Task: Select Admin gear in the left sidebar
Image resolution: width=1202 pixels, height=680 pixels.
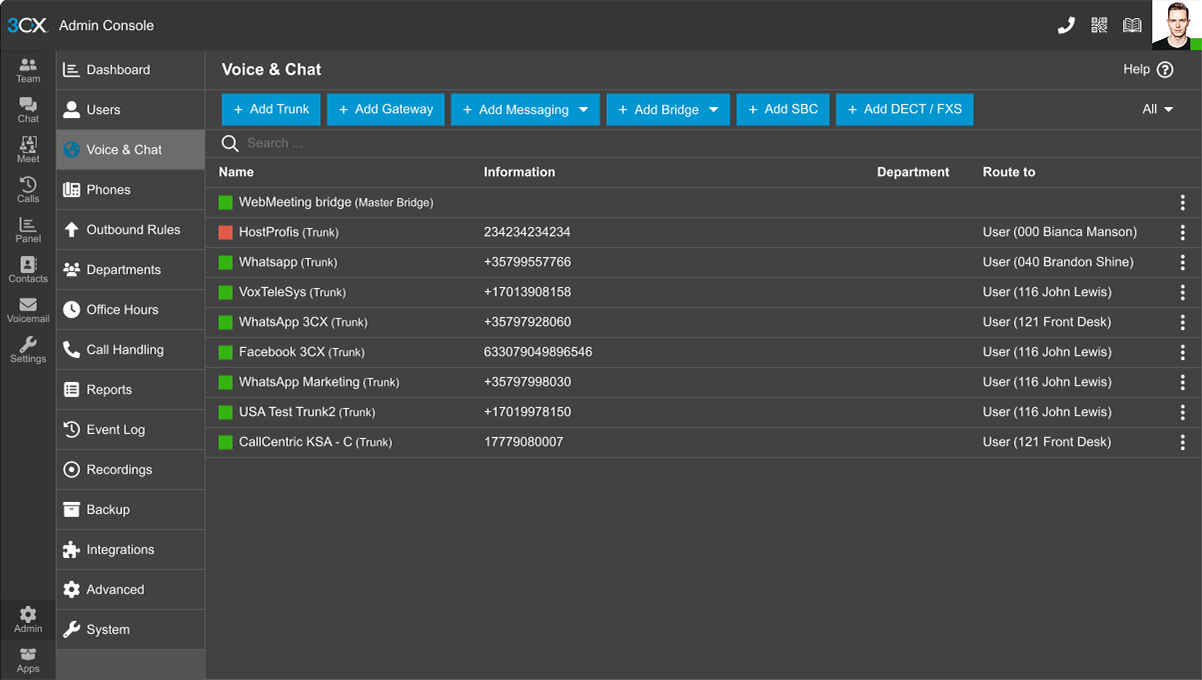Action: coord(28,620)
